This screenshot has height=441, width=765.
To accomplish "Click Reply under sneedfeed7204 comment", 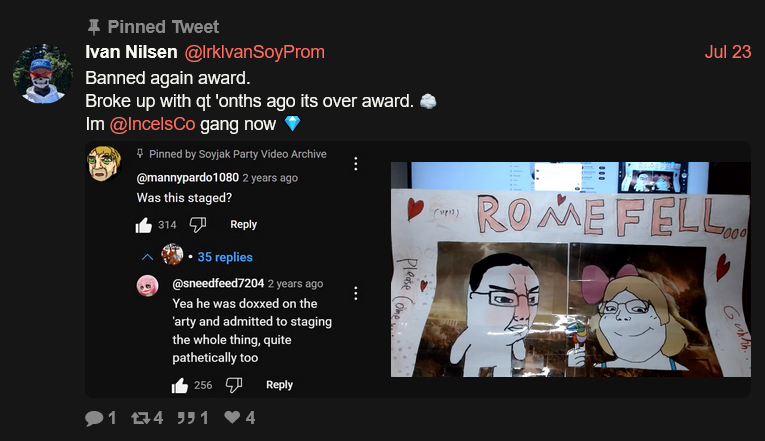I will pos(279,385).
